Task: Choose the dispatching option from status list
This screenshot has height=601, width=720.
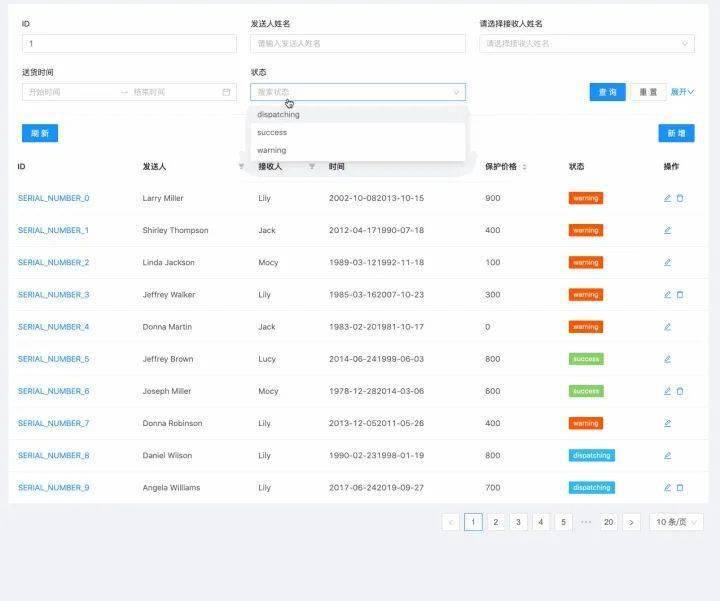Action: (278, 114)
